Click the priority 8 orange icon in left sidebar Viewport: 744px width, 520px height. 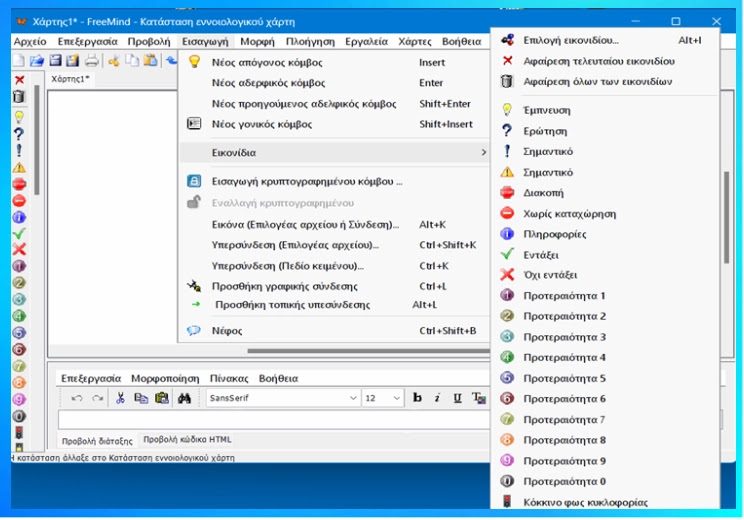coord(19,382)
